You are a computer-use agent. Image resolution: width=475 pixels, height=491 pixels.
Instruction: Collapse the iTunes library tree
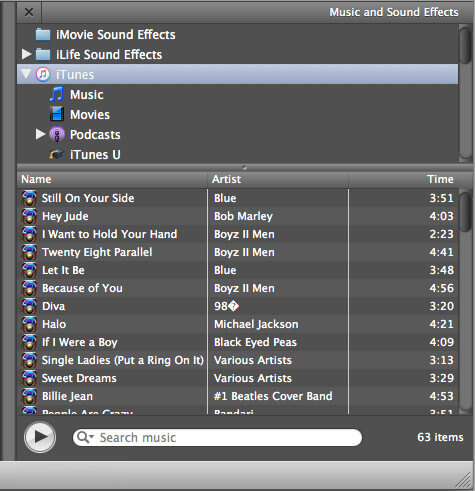click(x=26, y=74)
